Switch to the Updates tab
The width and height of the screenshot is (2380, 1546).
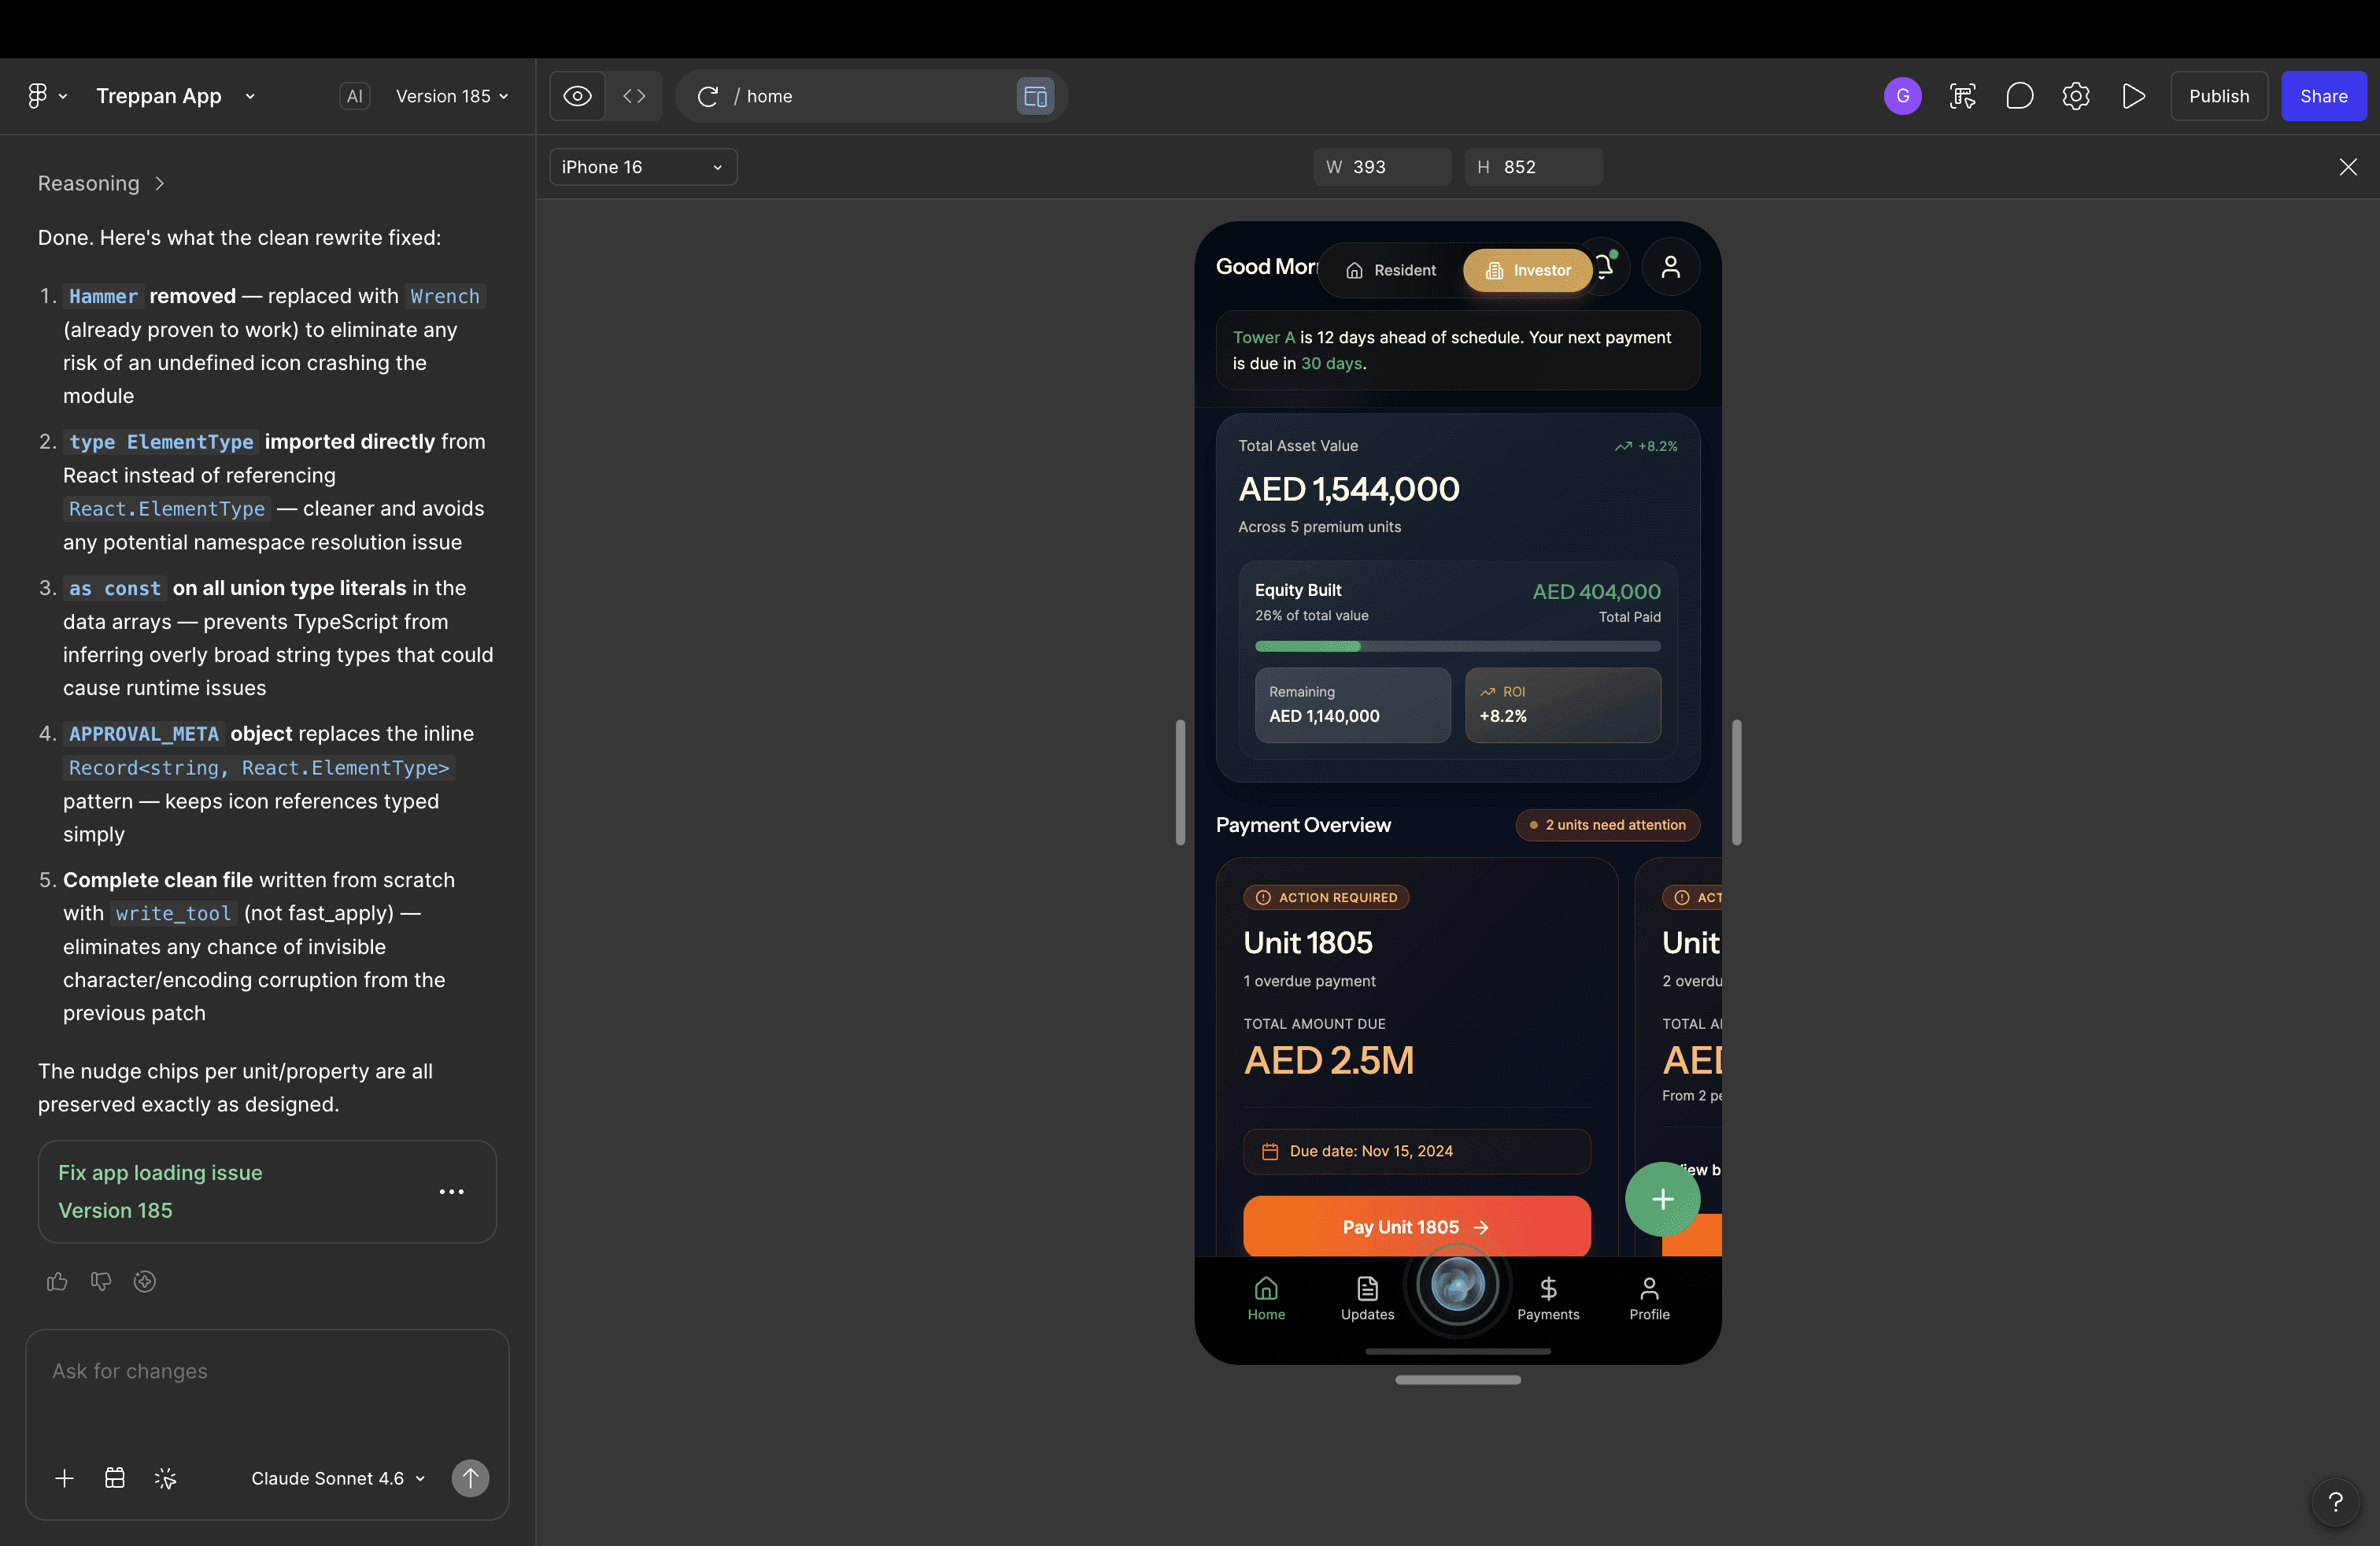1367,1298
